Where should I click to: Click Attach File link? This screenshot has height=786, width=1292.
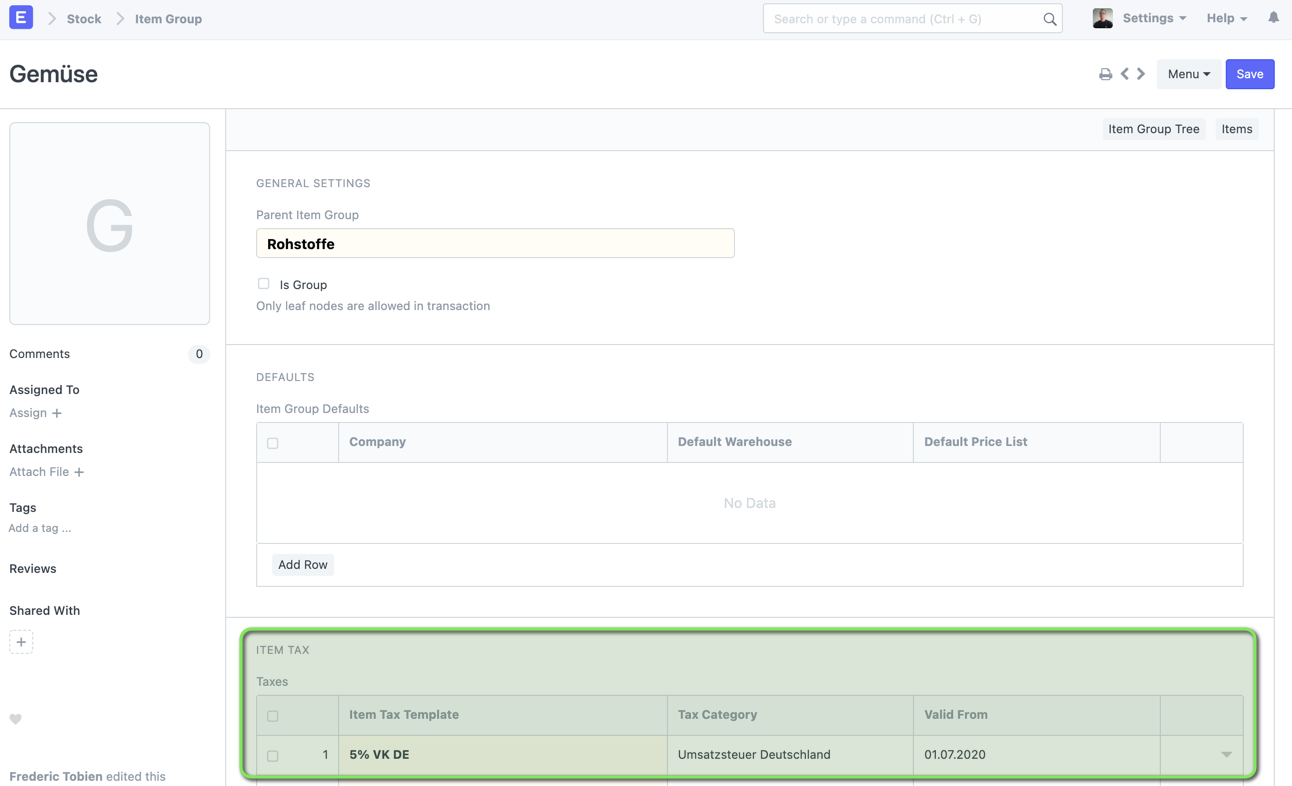click(x=39, y=472)
